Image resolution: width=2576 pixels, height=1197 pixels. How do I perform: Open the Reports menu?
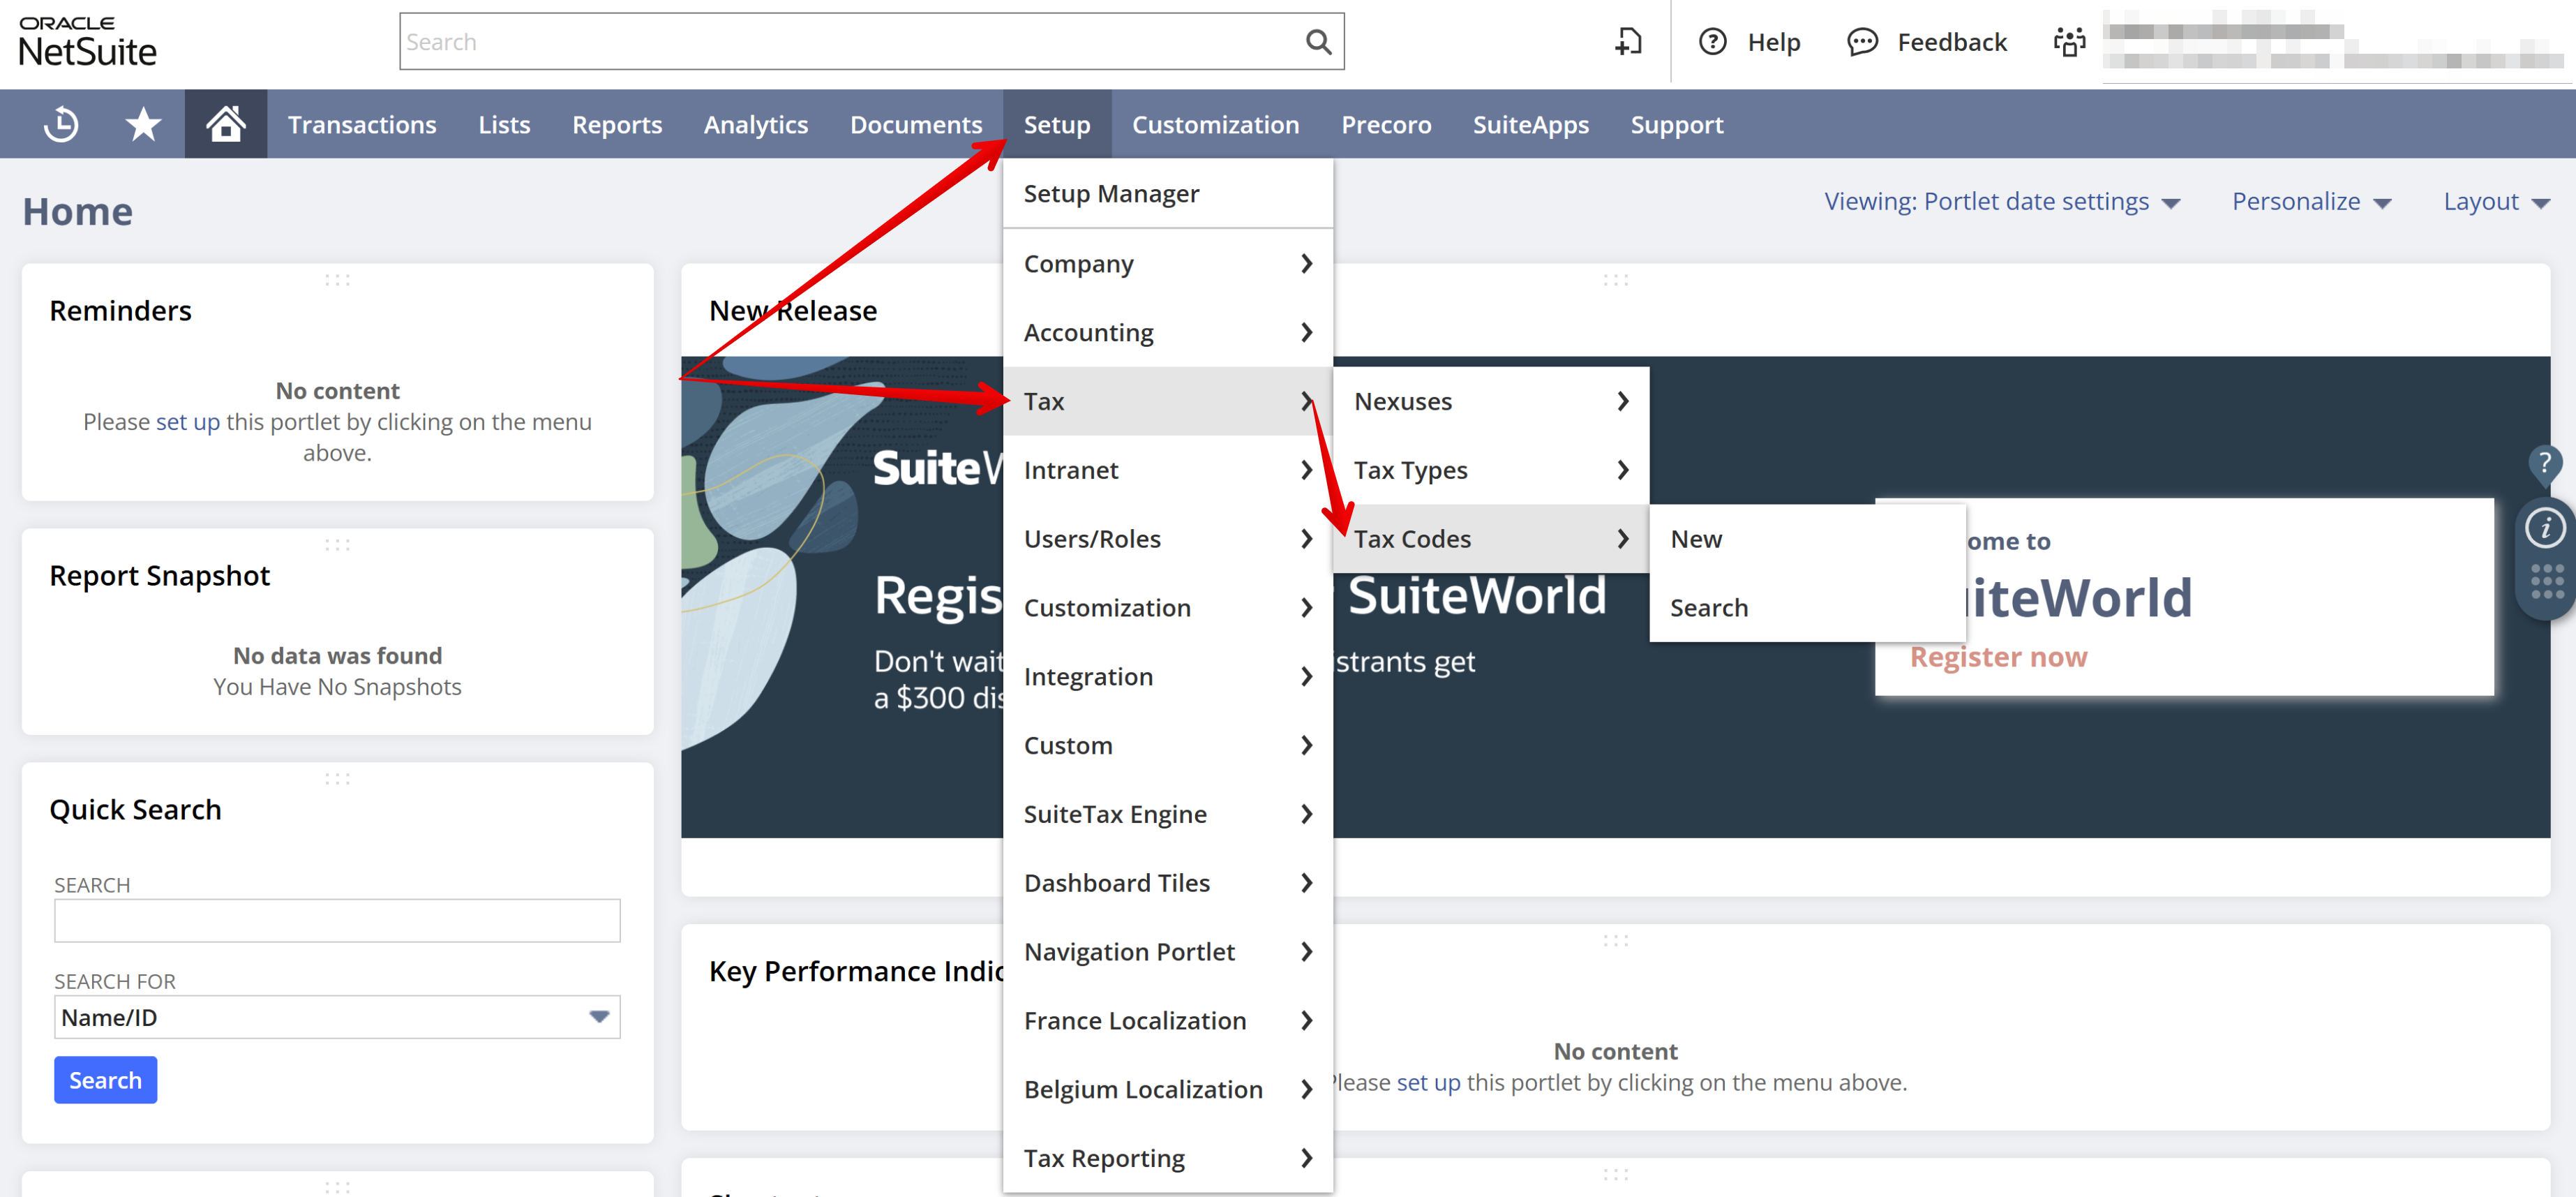click(x=617, y=125)
